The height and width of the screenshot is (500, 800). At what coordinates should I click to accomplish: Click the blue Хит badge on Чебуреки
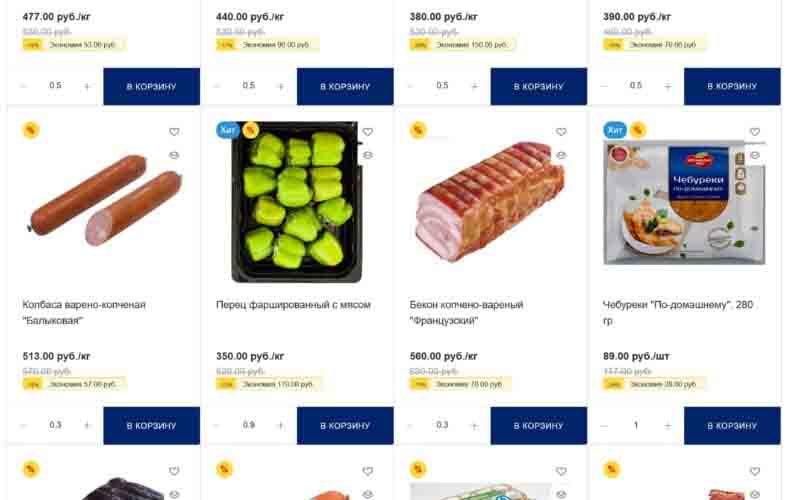pos(615,130)
